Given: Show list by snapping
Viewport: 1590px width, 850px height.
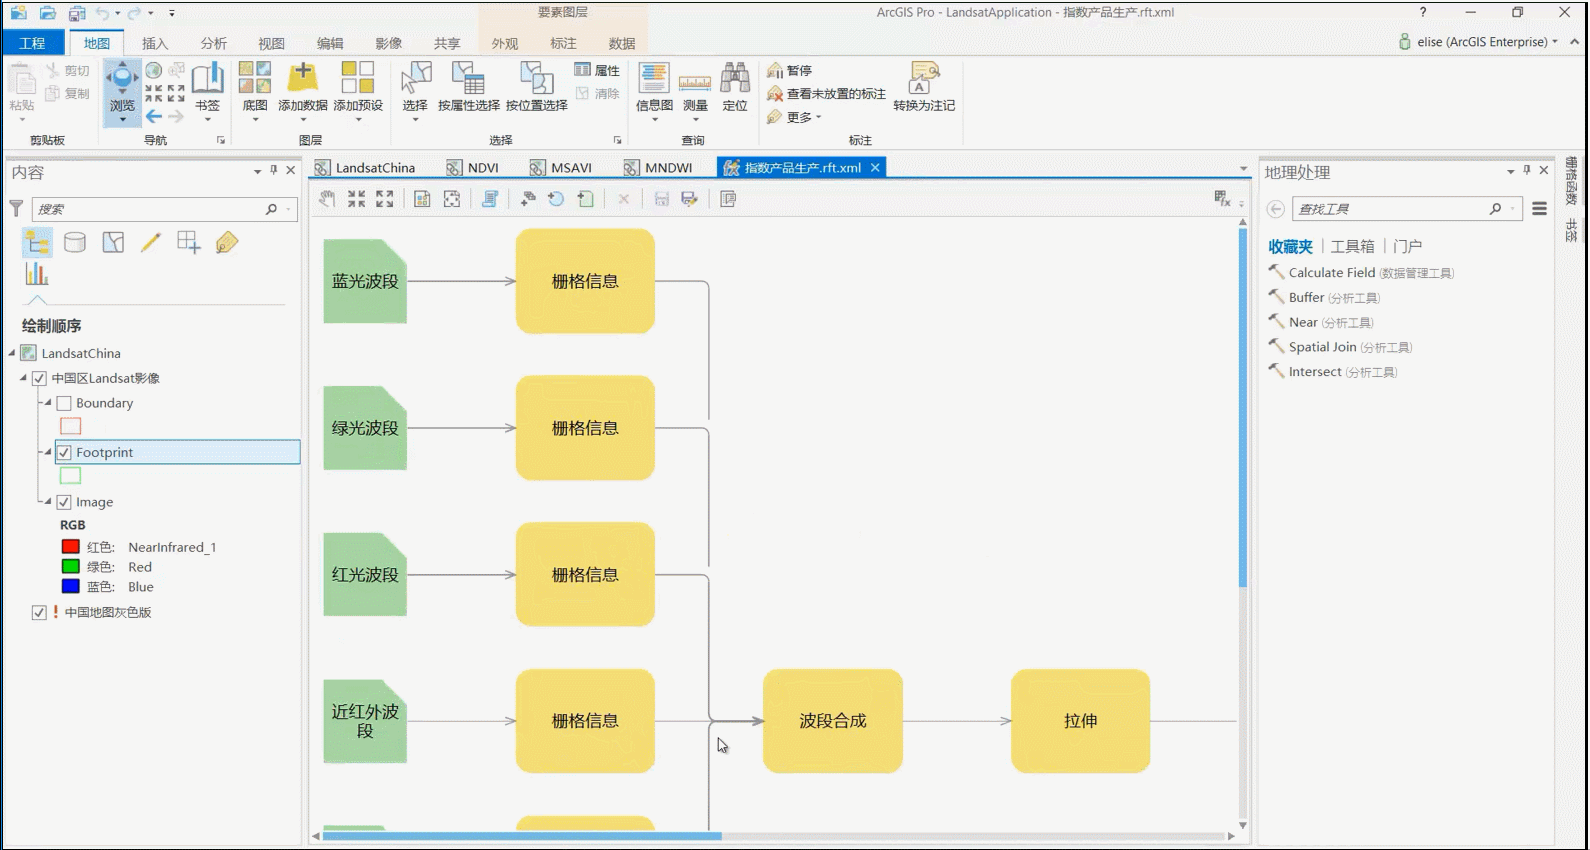Looking at the screenshot, I should pyautogui.click(x=188, y=242).
